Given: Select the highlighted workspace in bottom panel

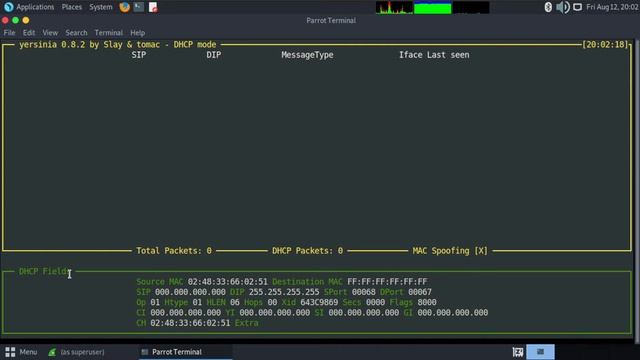Looking at the screenshot, I should point(540,352).
